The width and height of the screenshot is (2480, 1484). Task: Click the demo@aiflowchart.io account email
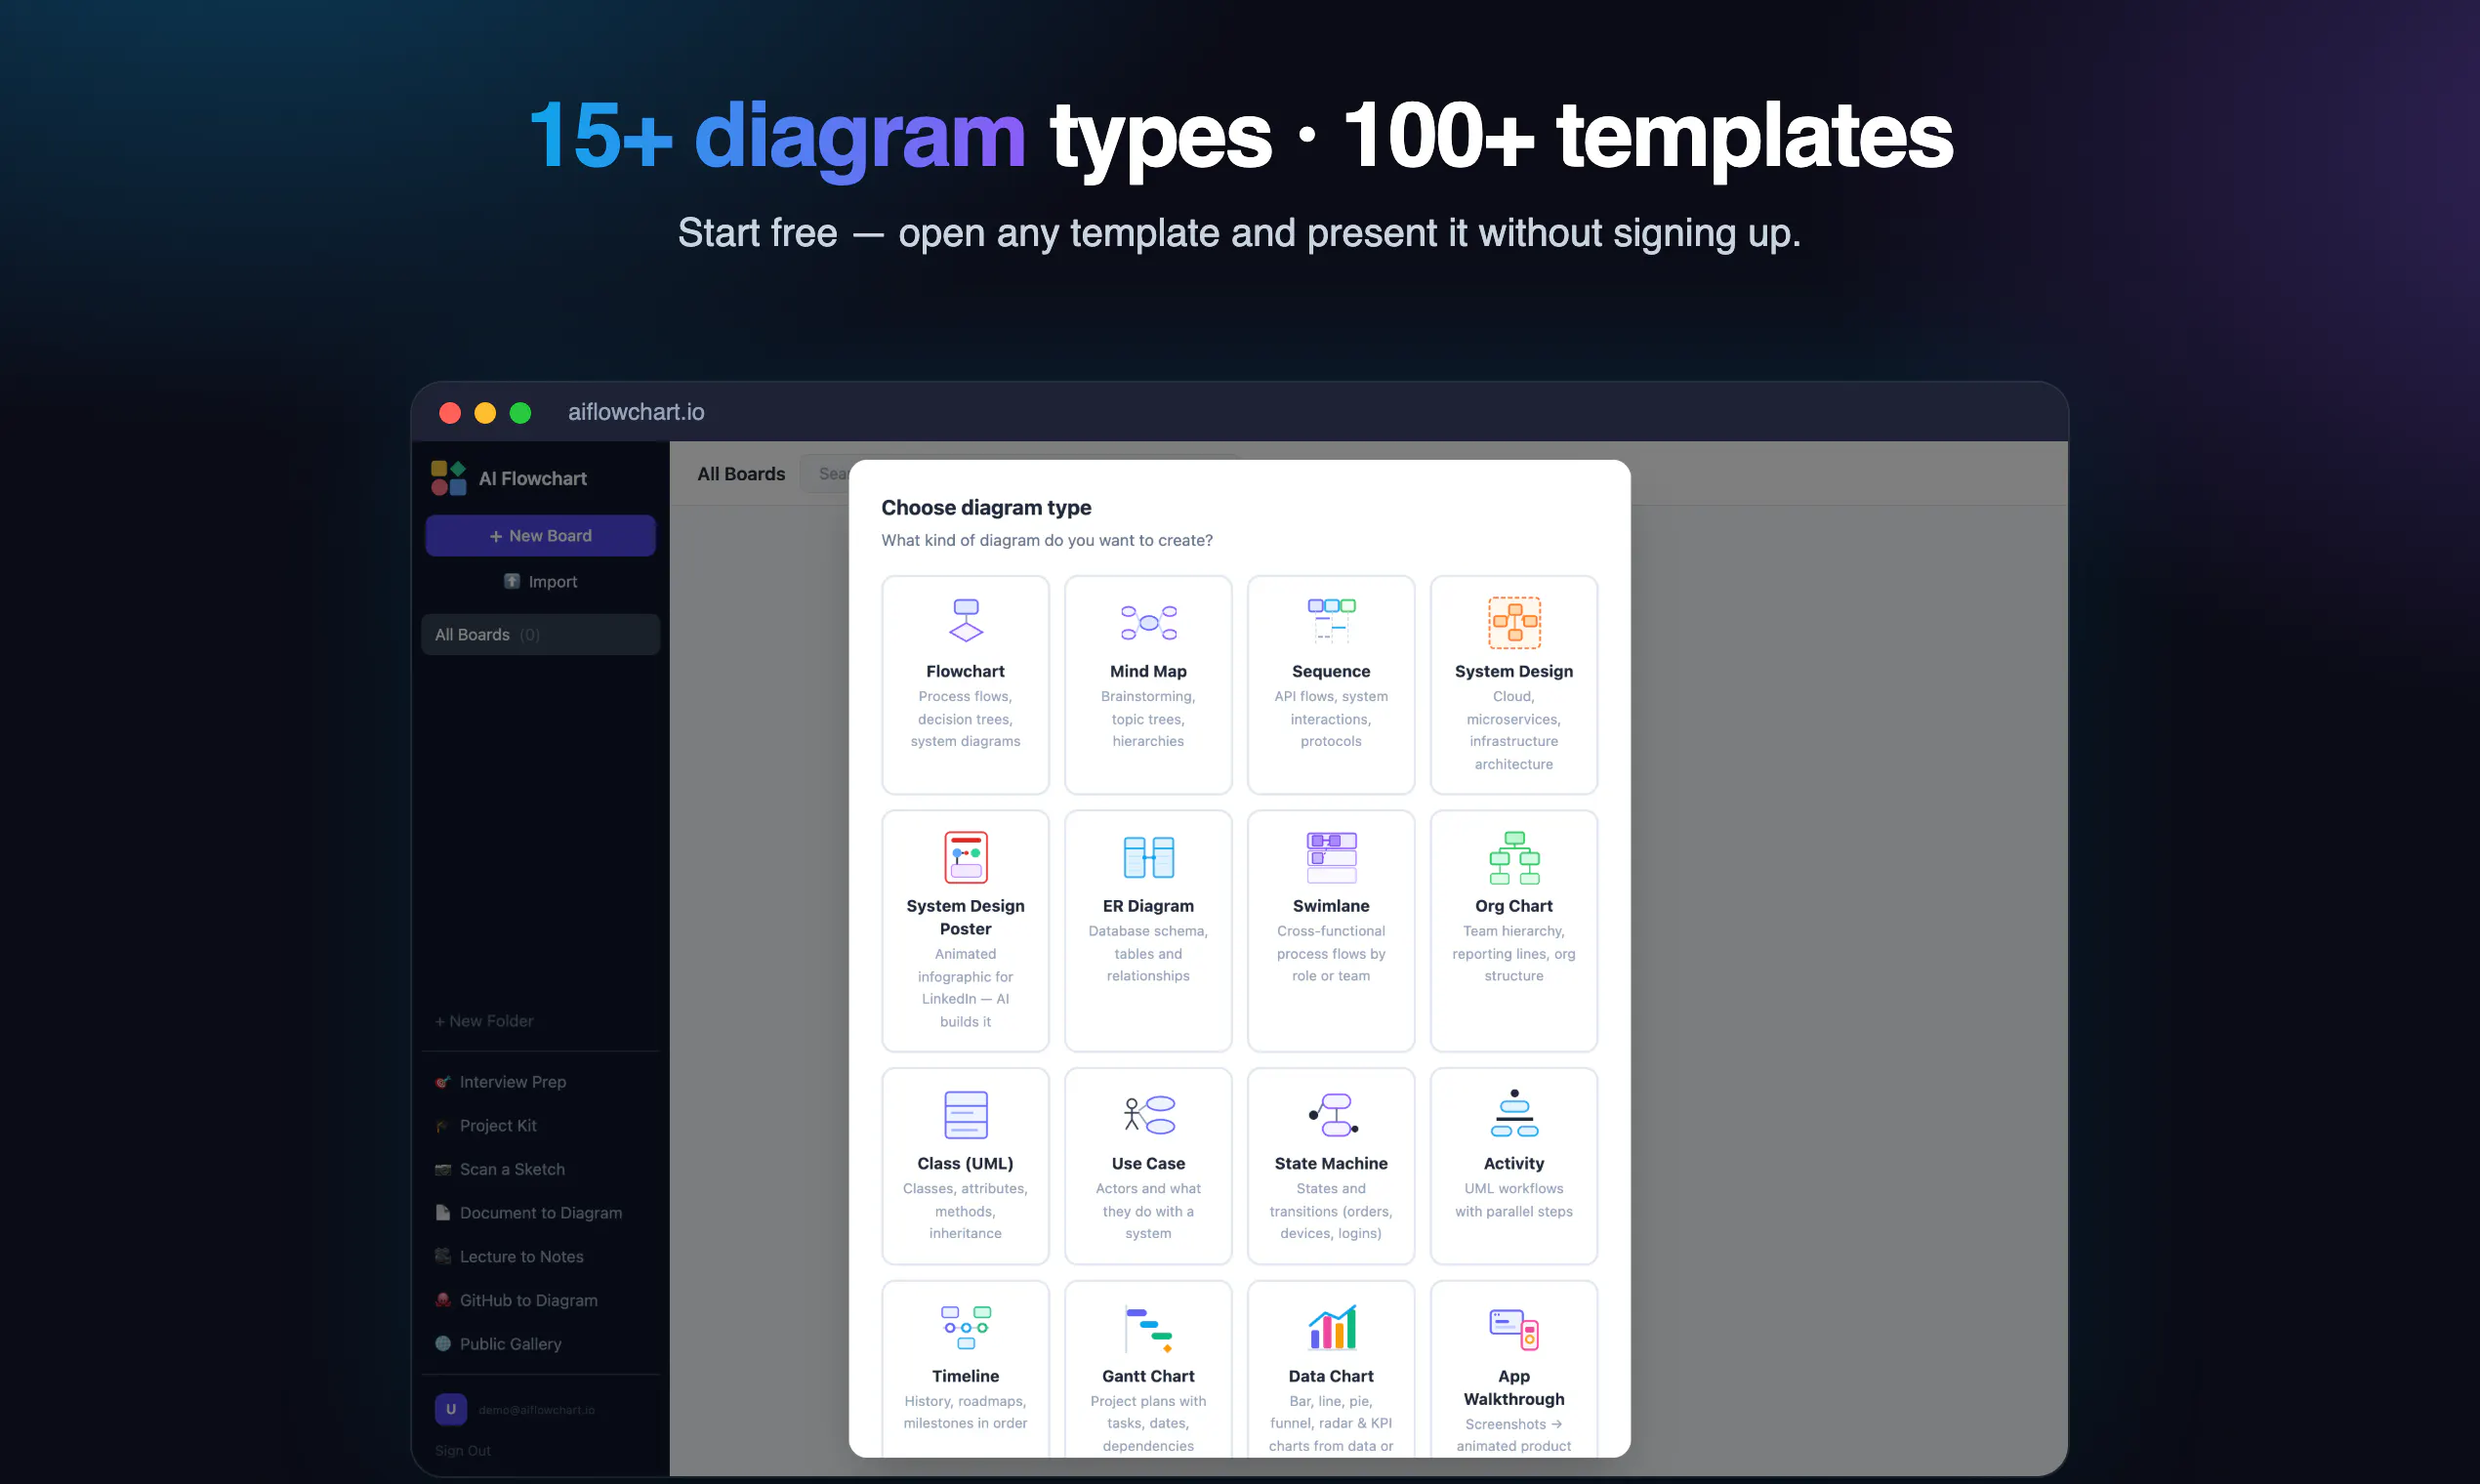tap(536, 1410)
